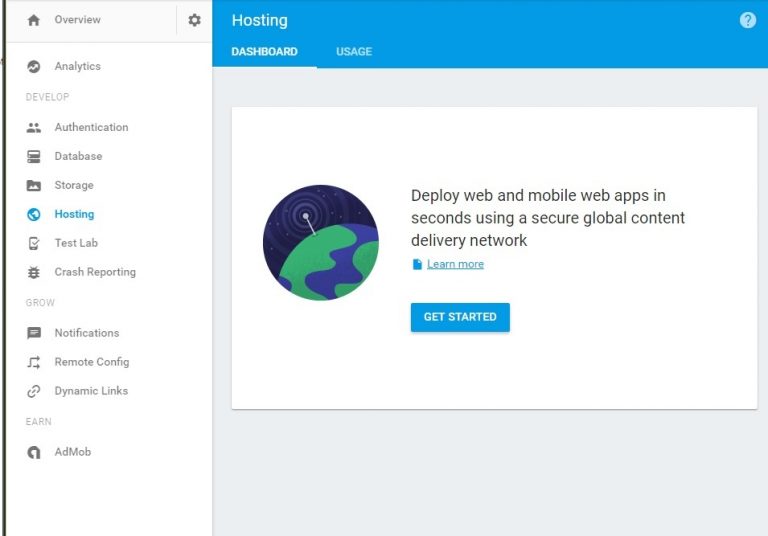Screen dimensions: 768x536
Task: Click the document icon beside Learn more
Action: pos(417,264)
